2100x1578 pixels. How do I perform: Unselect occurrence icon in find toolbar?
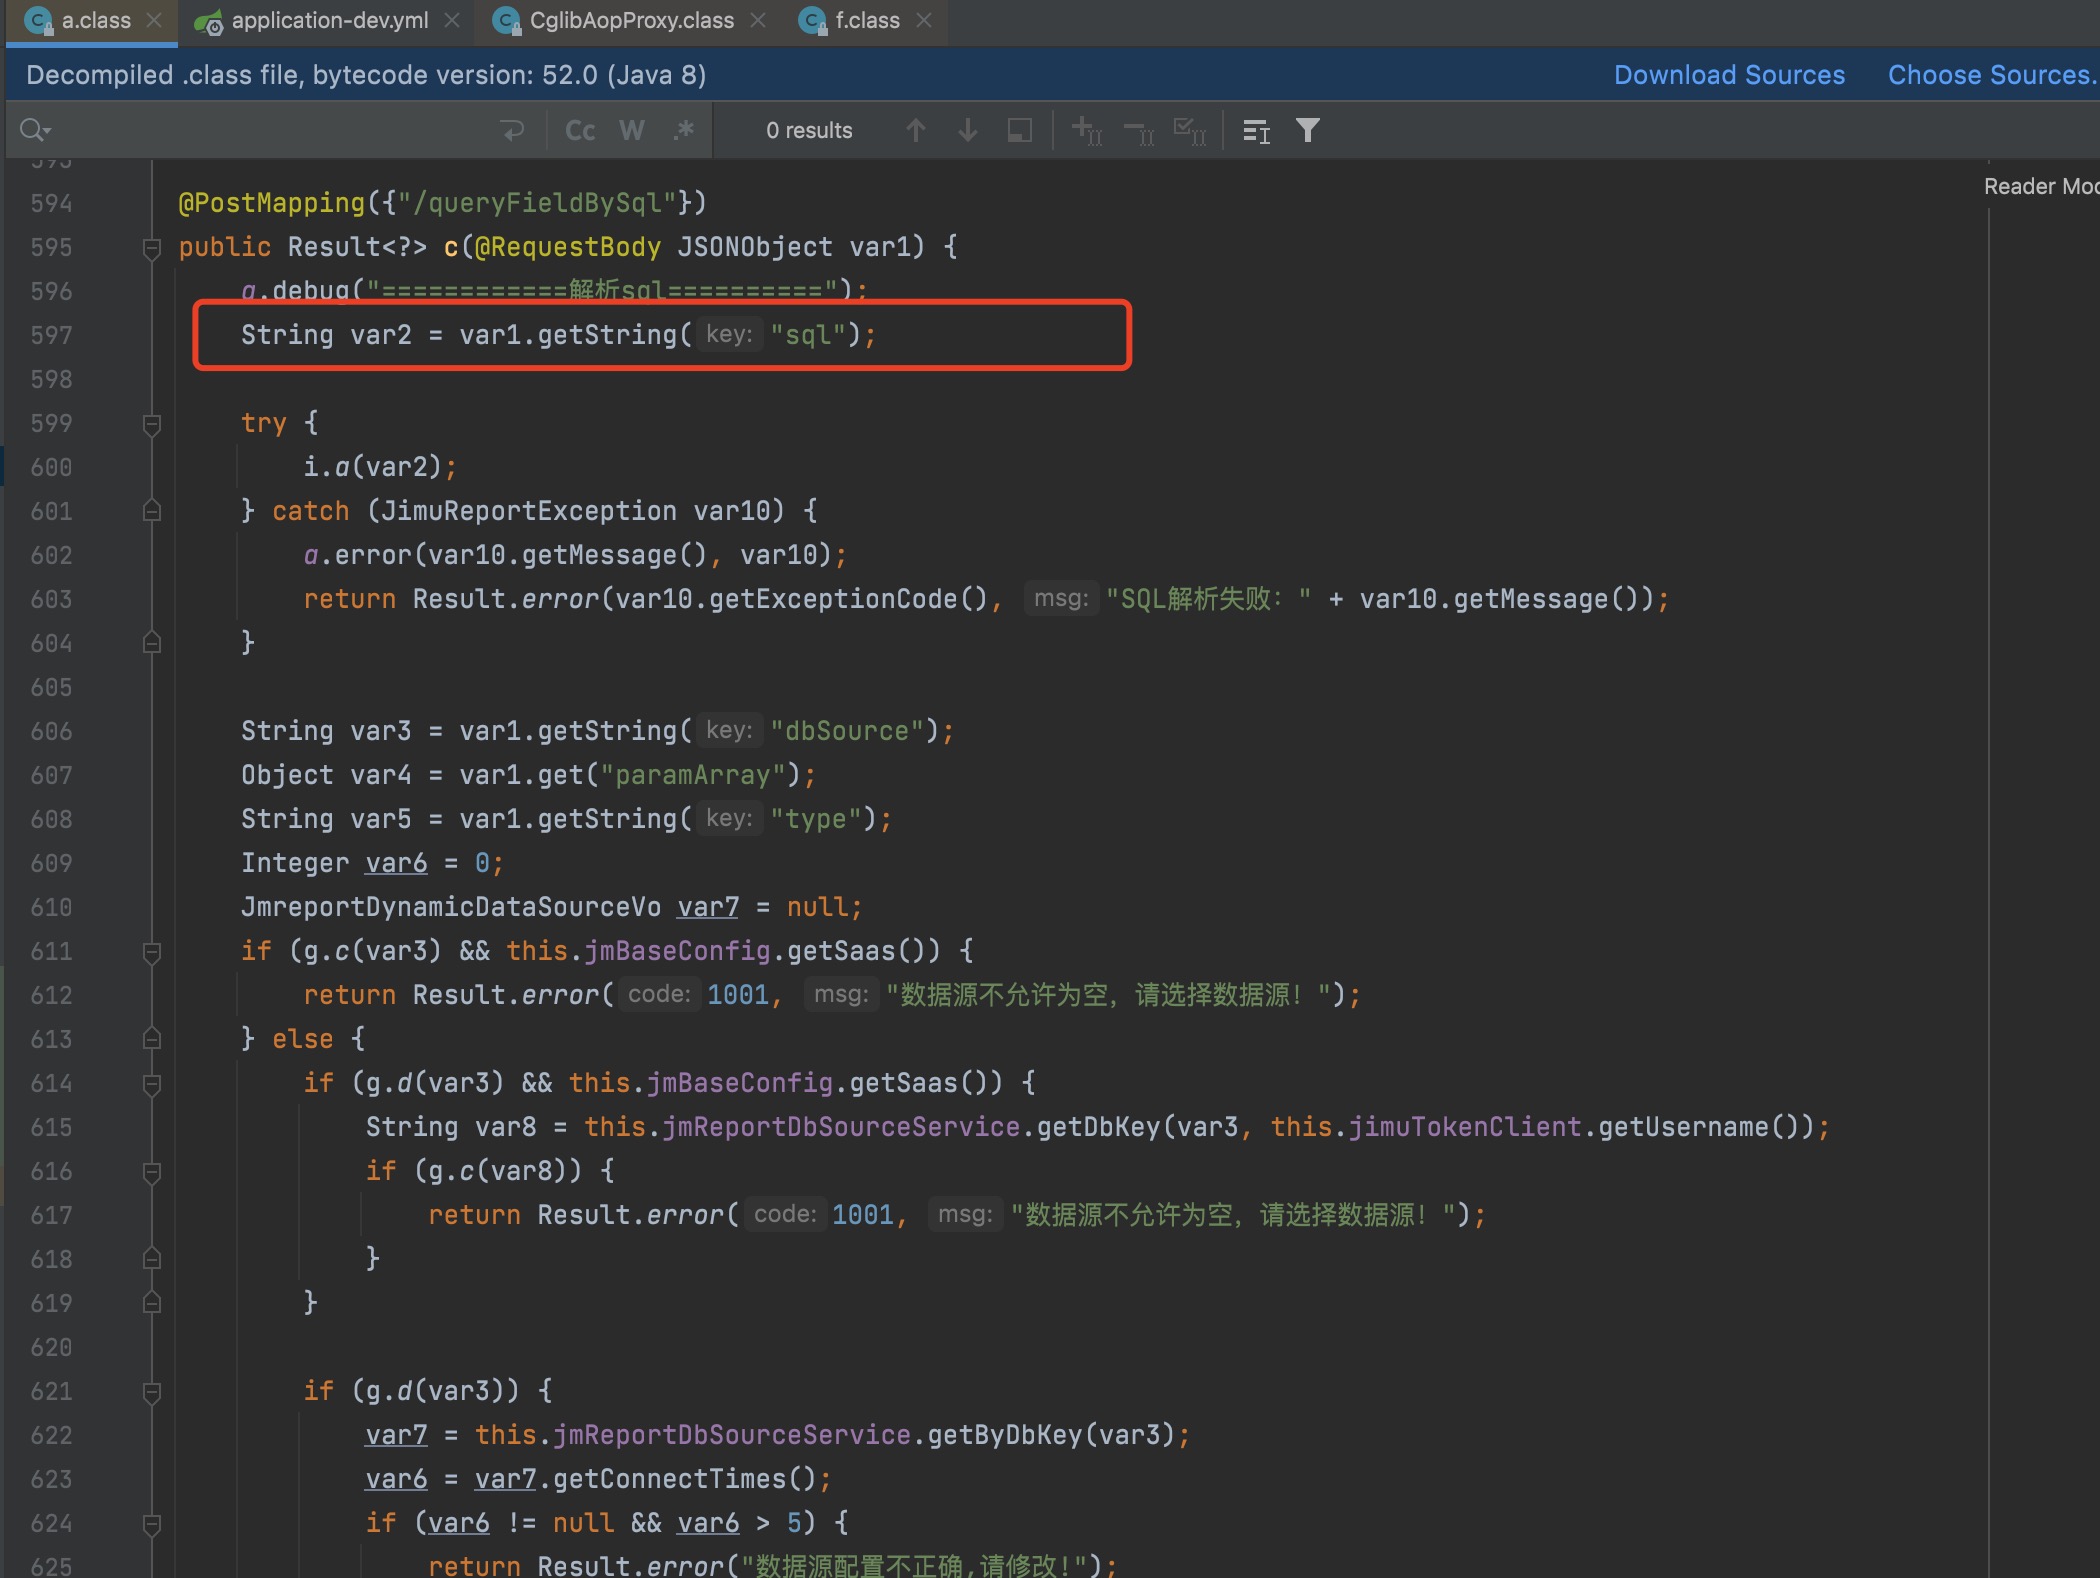tap(1139, 131)
